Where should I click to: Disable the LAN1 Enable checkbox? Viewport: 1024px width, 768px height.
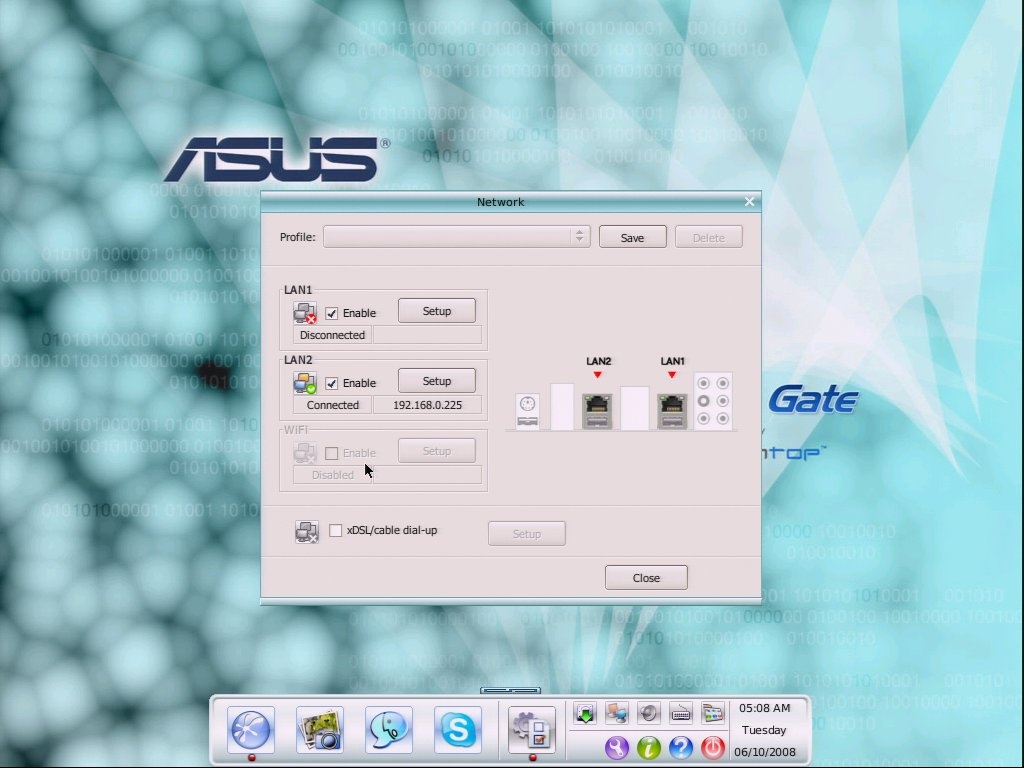point(332,312)
